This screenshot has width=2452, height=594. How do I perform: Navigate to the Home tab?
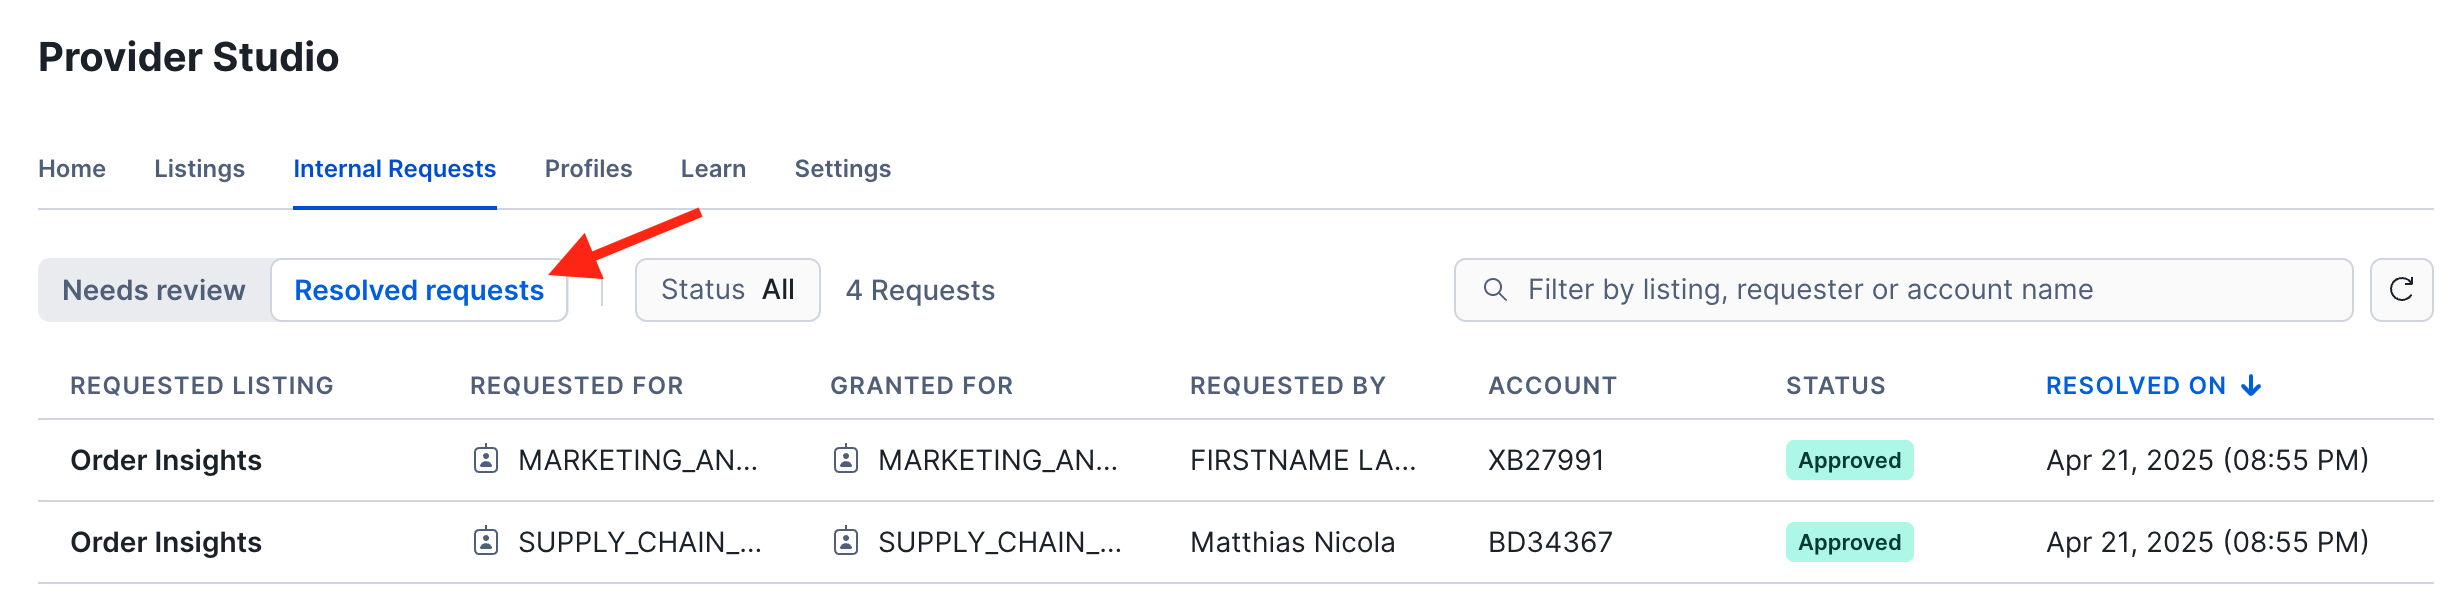pos(72,169)
